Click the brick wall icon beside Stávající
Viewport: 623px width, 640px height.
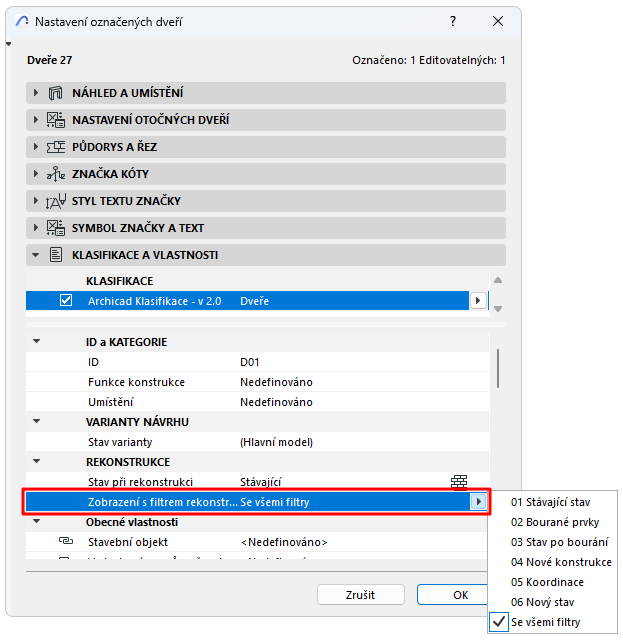click(x=459, y=482)
